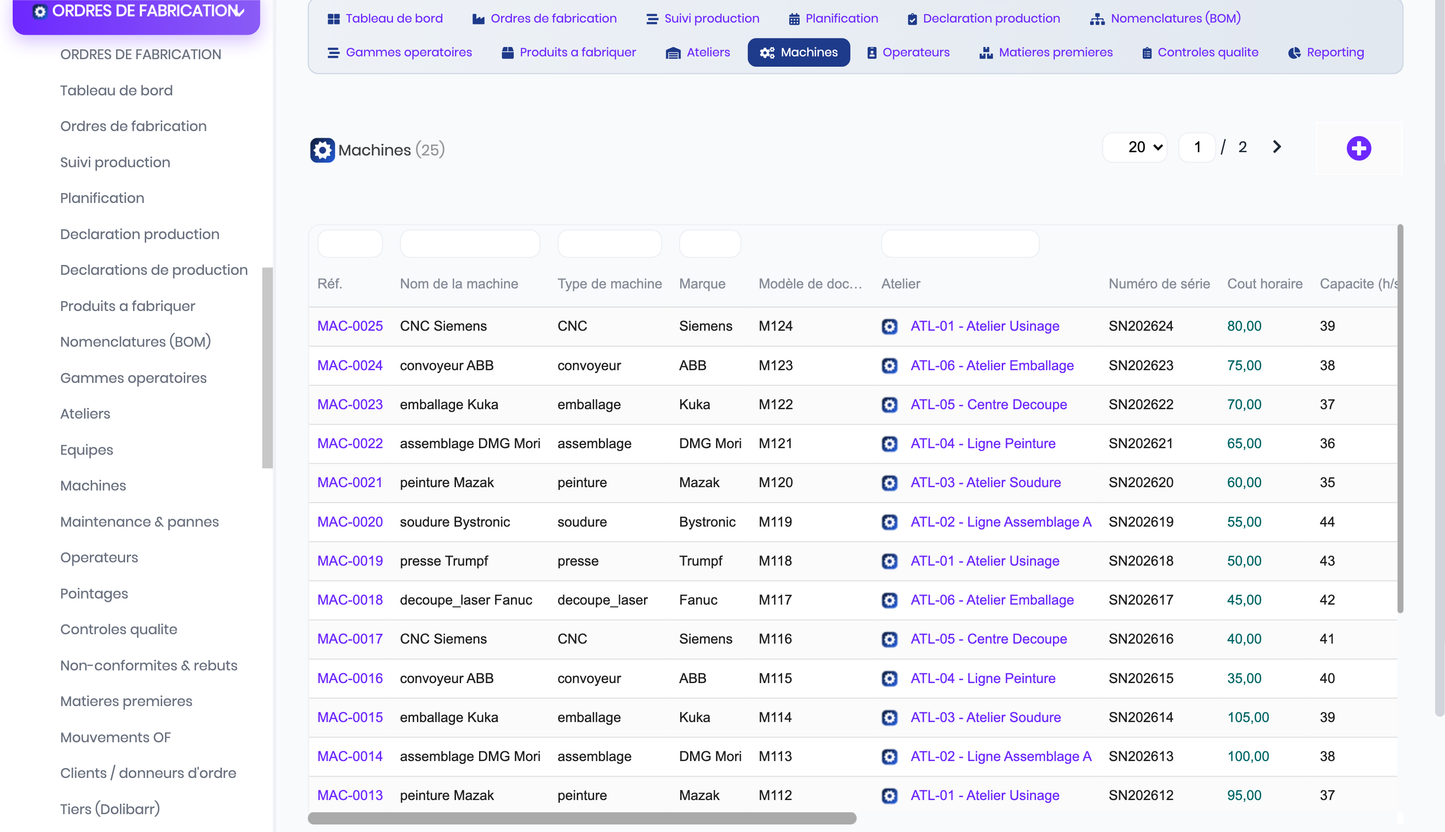This screenshot has height=832, width=1445.
Task: Select Equipes in the sidebar
Action: (86, 450)
